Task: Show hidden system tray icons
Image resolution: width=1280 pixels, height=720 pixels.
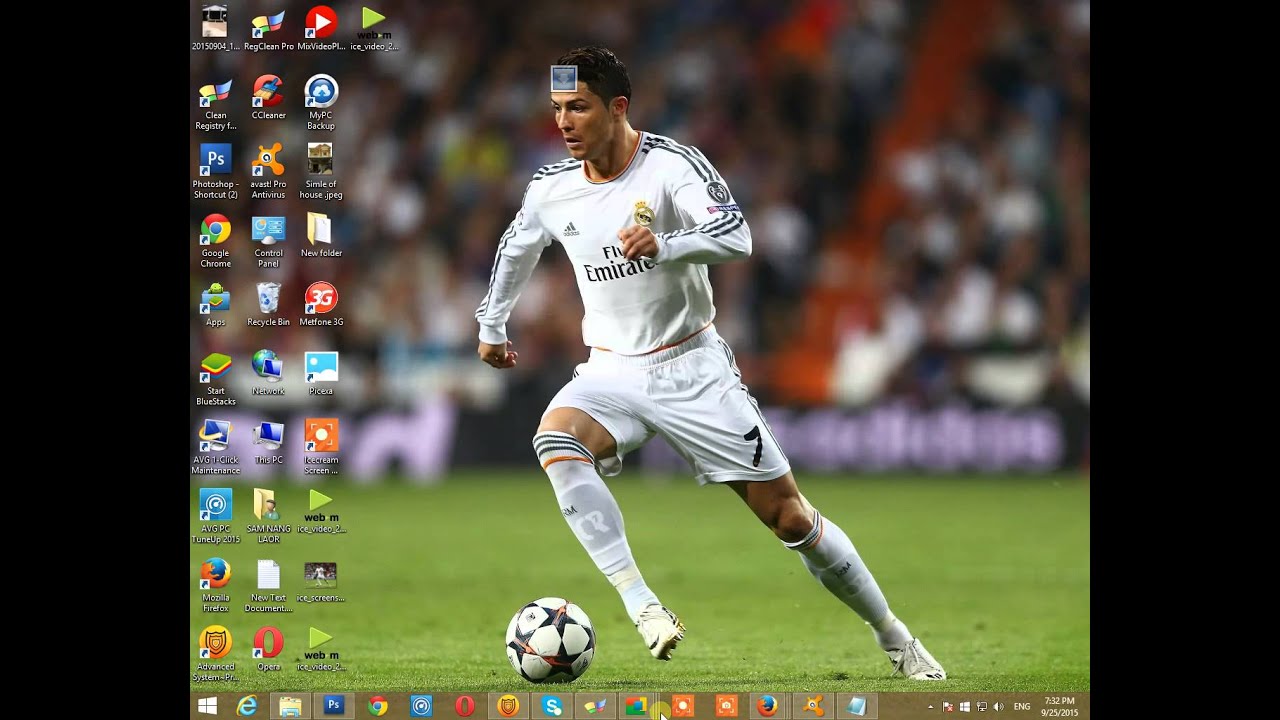Action: 931,707
